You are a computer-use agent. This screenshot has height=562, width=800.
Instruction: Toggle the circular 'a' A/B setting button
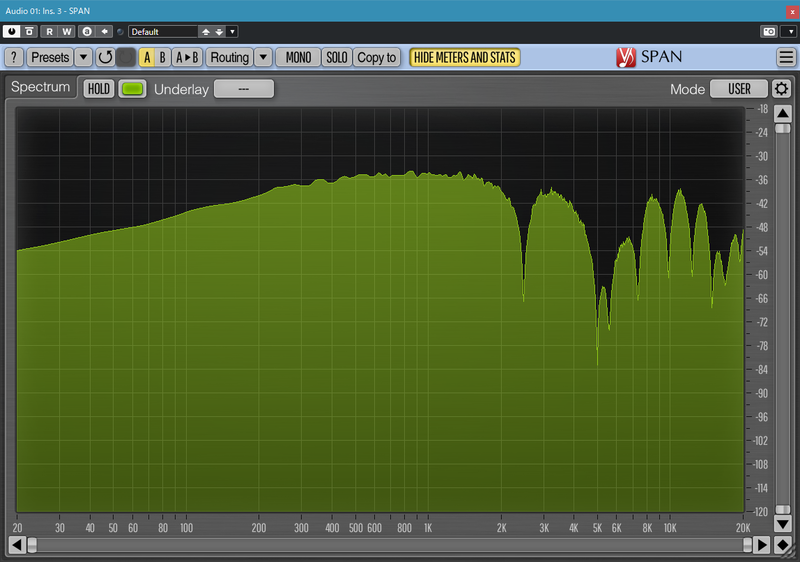point(87,32)
